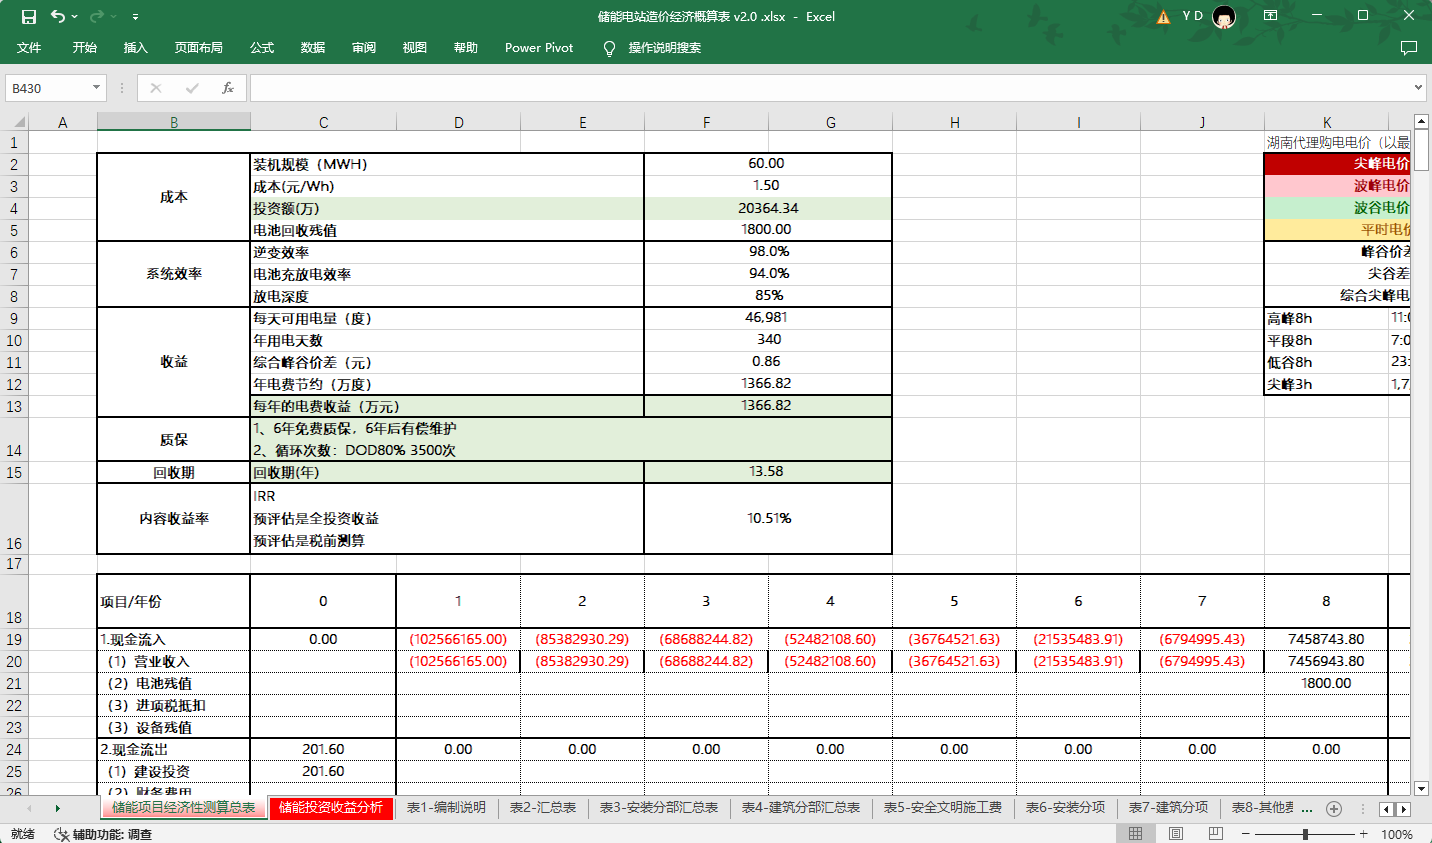Click the Cancel X icon in formula bar
The height and width of the screenshot is (843, 1432).
[x=156, y=88]
